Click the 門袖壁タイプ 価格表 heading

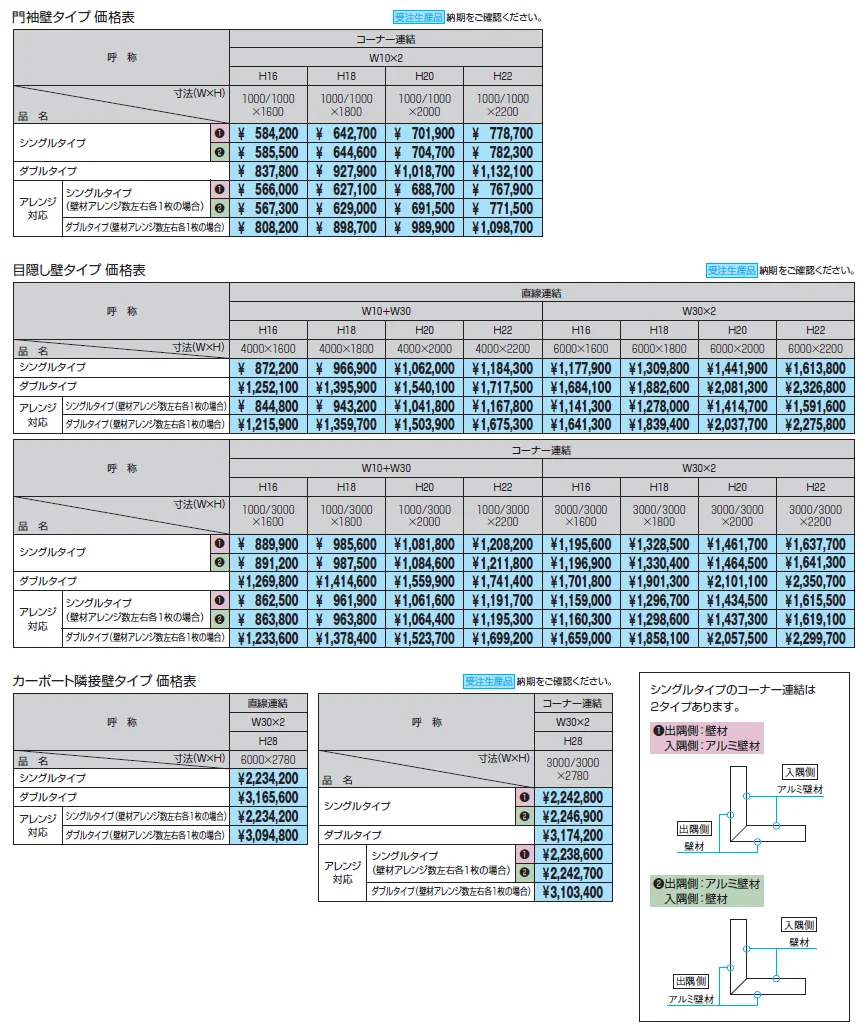coord(73,17)
